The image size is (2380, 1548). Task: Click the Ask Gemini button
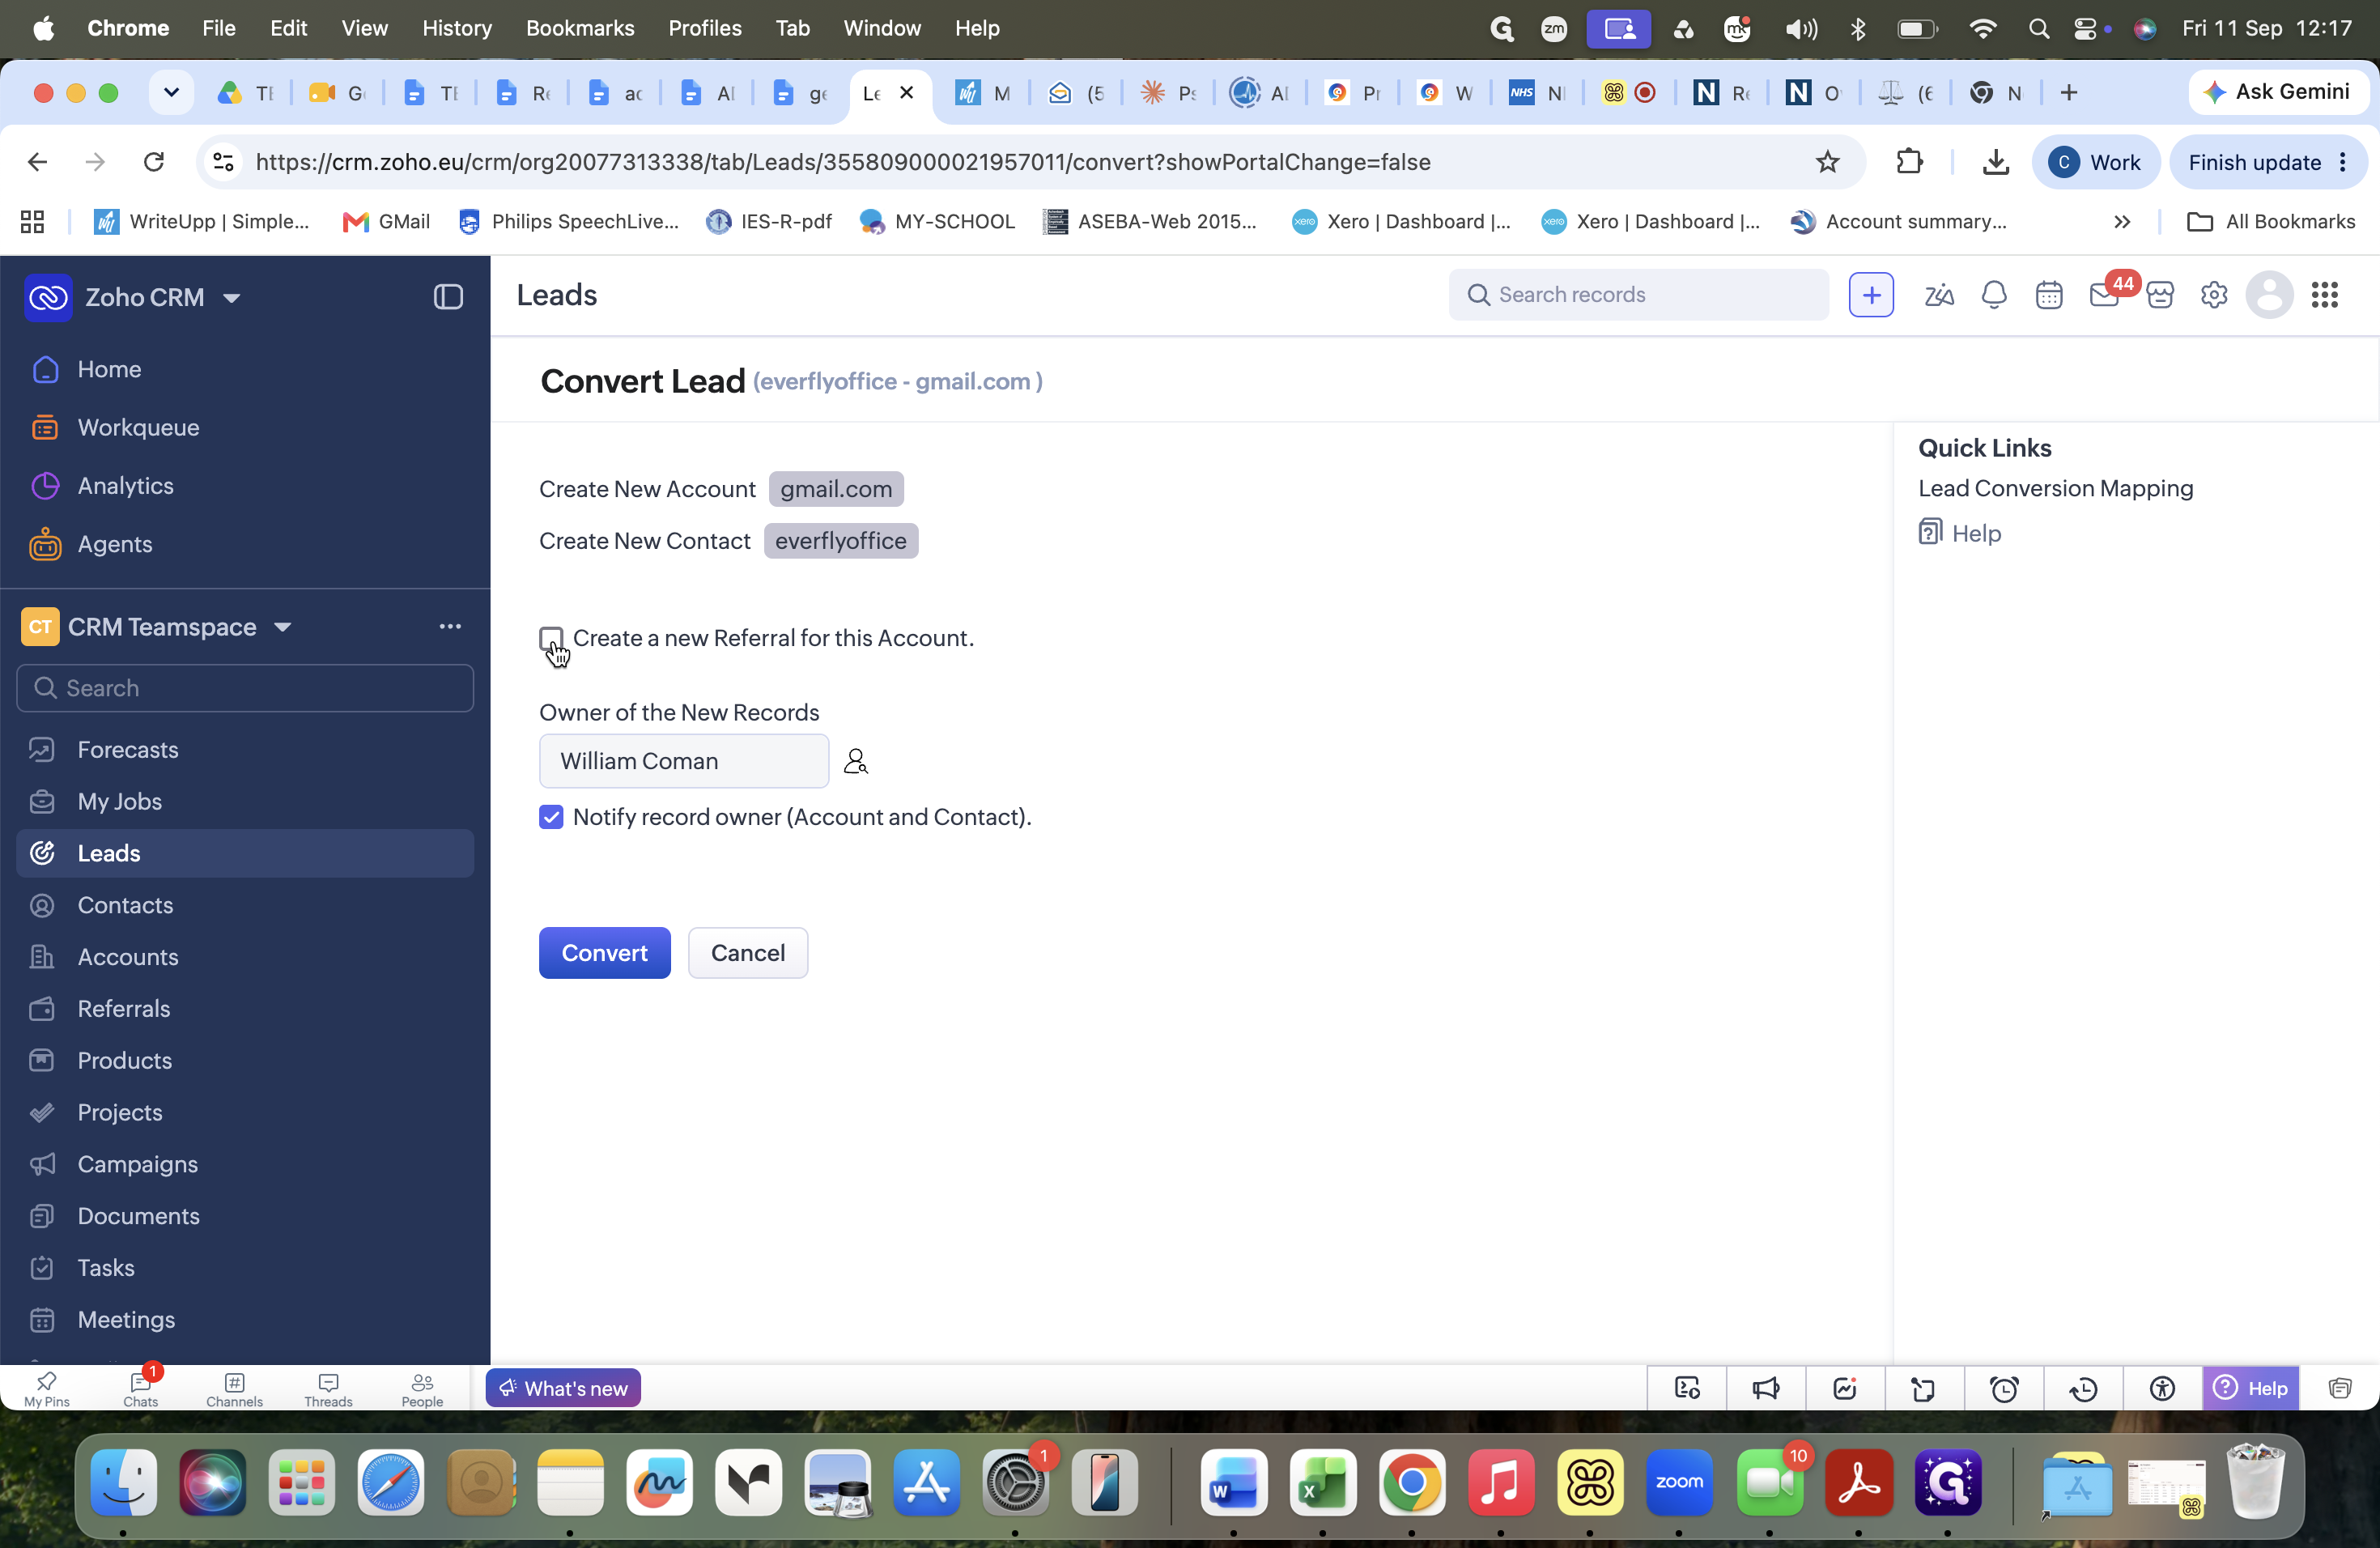point(2277,92)
